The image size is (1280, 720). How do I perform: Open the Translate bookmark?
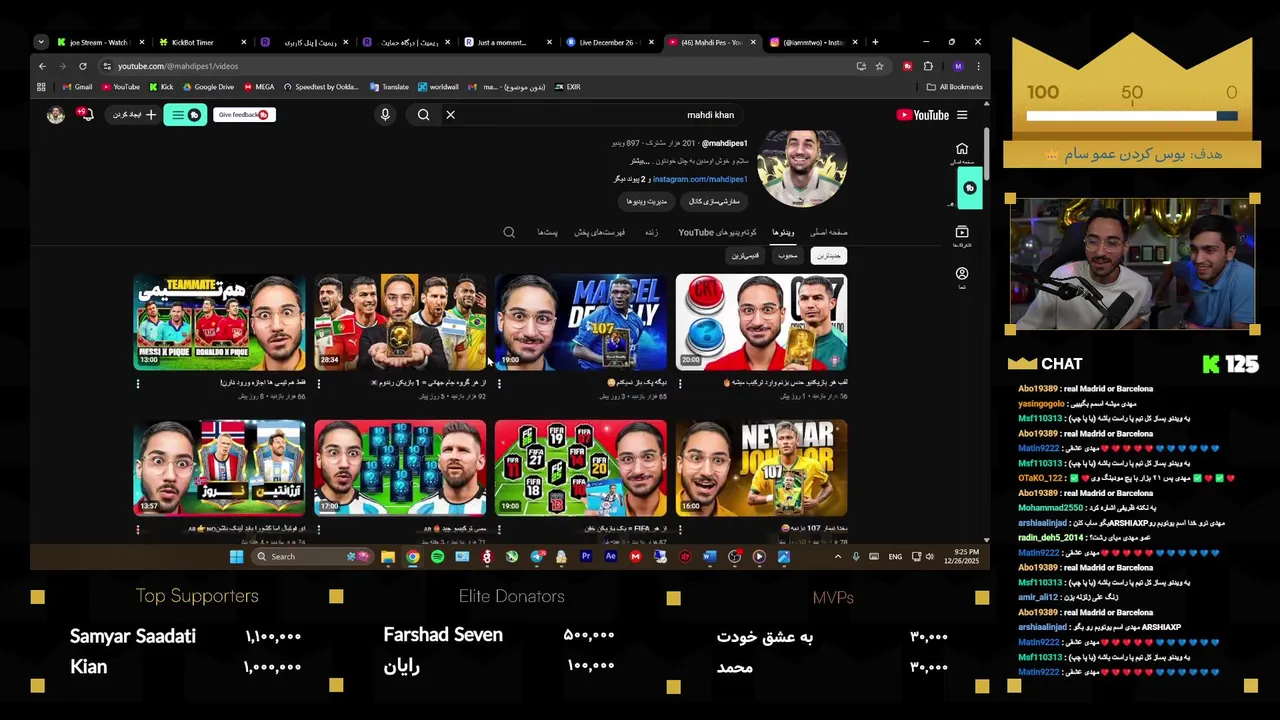[x=389, y=87]
